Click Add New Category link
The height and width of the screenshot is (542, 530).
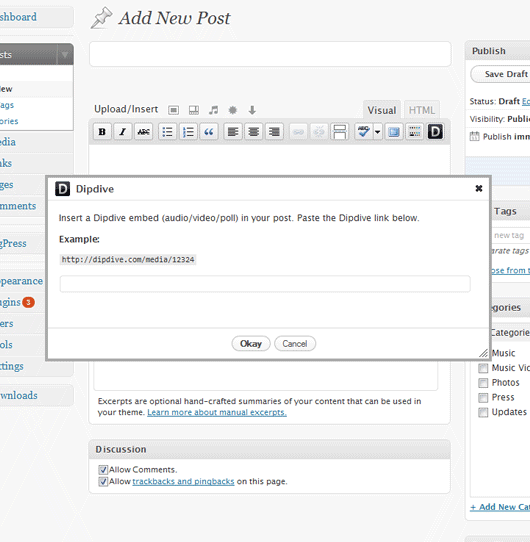click(500, 507)
